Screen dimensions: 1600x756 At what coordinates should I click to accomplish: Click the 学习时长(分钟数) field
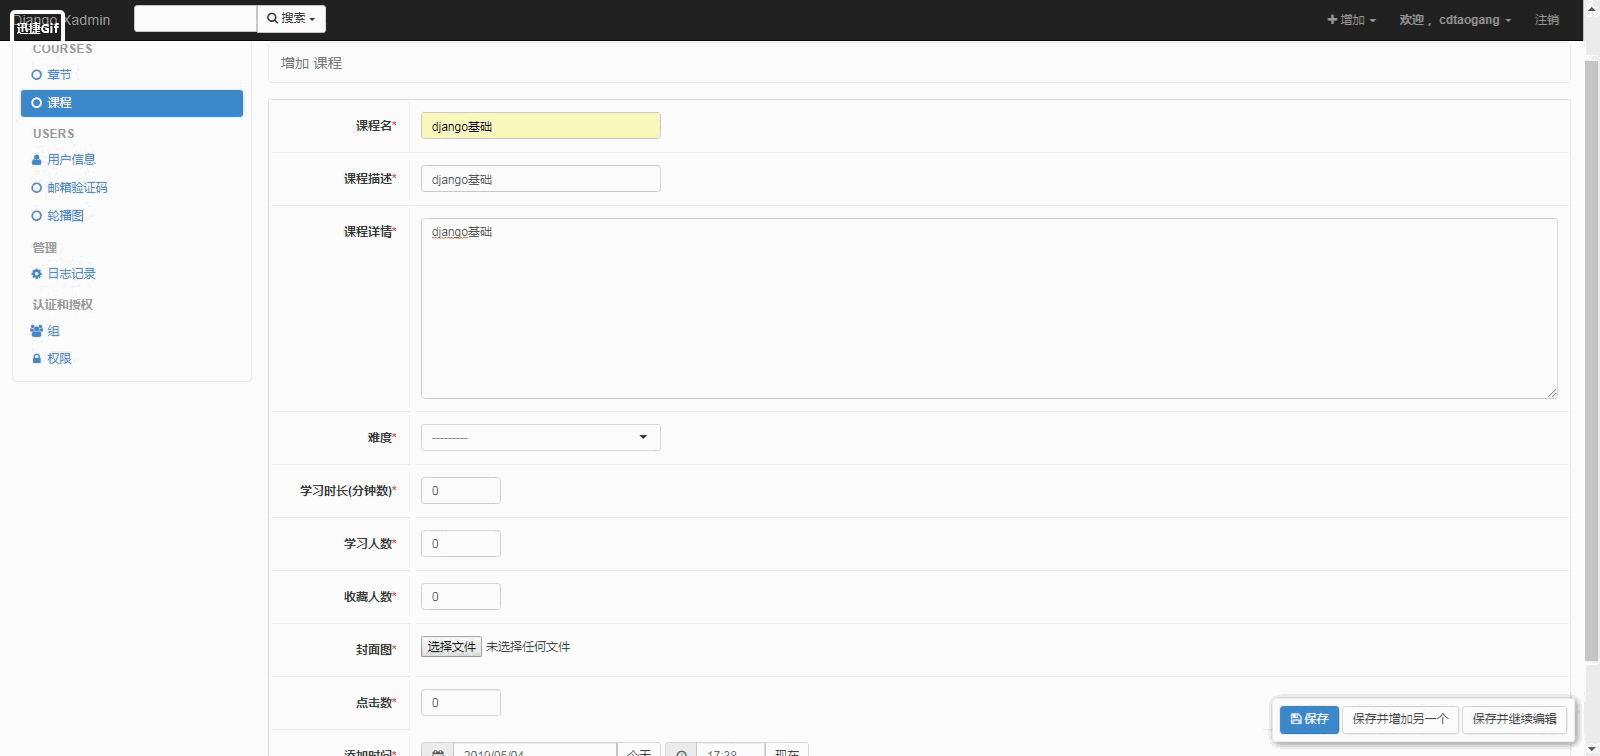[x=460, y=491]
